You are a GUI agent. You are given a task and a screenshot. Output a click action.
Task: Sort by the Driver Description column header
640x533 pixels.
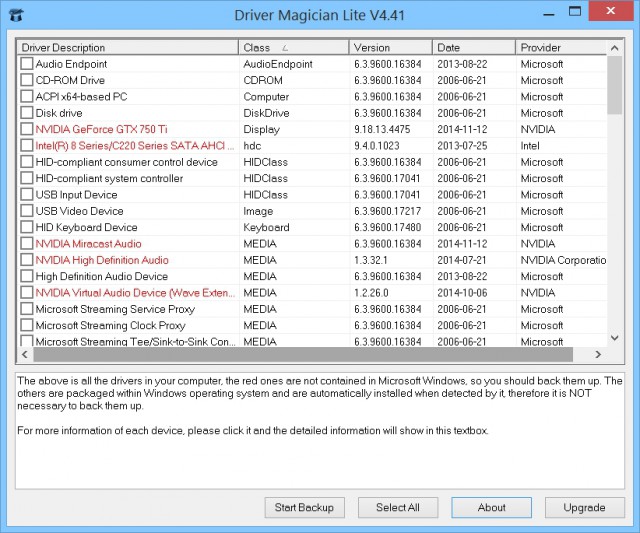tap(128, 47)
